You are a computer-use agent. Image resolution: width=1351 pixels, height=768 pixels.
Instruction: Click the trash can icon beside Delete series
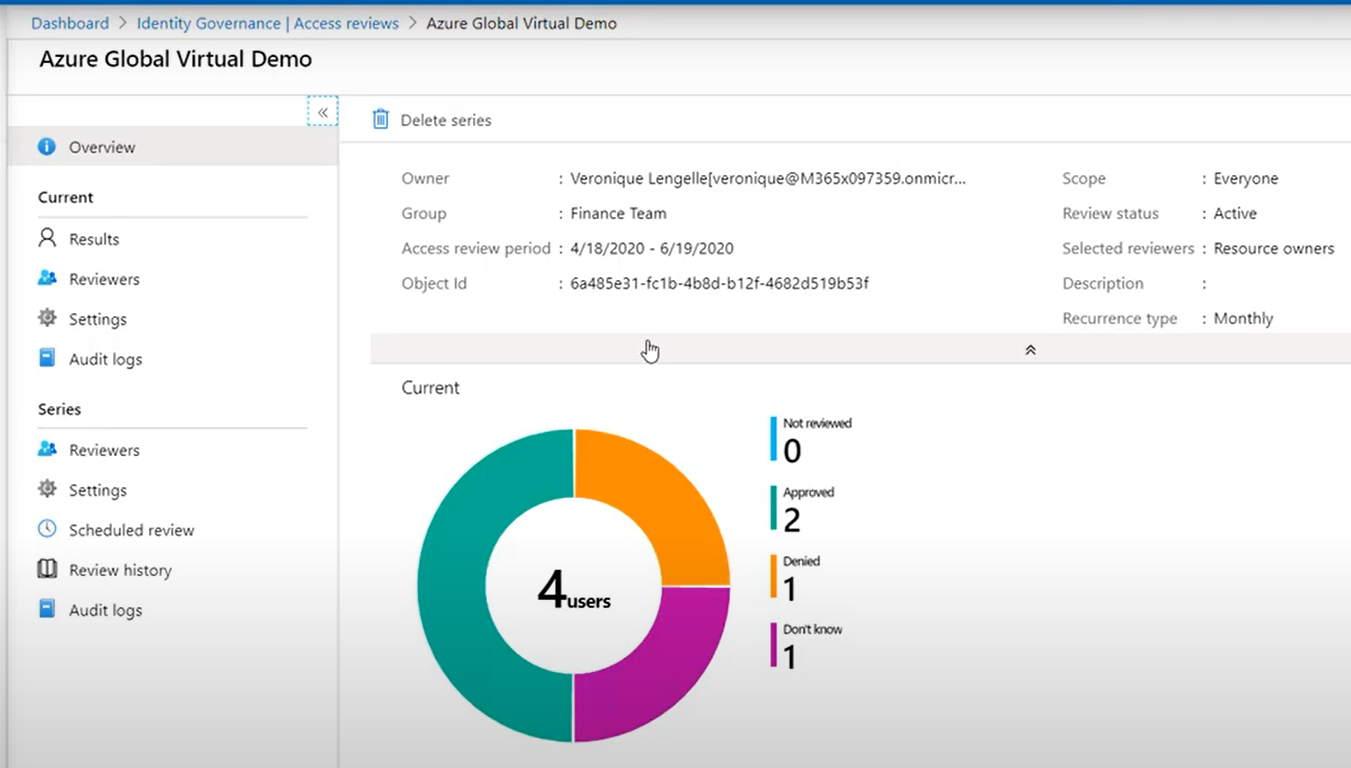point(381,119)
